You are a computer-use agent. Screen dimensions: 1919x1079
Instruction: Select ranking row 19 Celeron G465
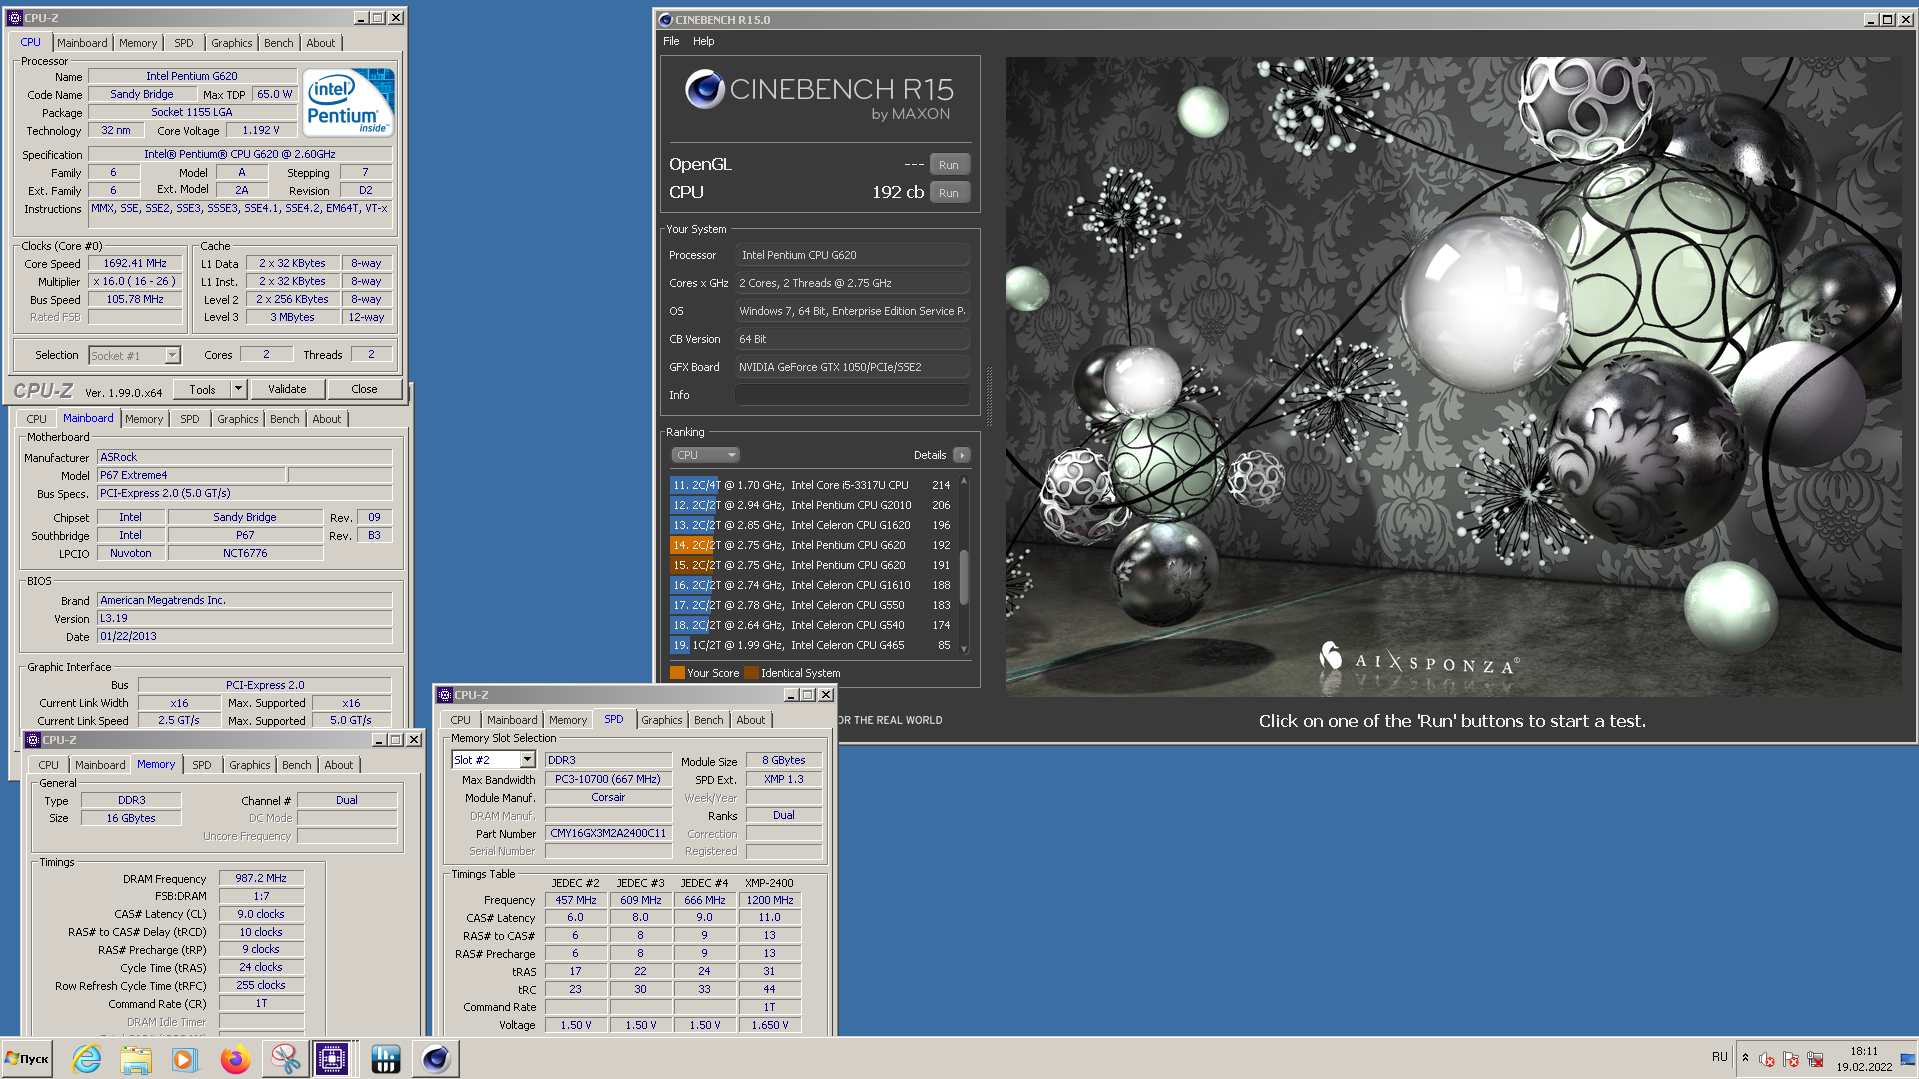pyautogui.click(x=812, y=645)
